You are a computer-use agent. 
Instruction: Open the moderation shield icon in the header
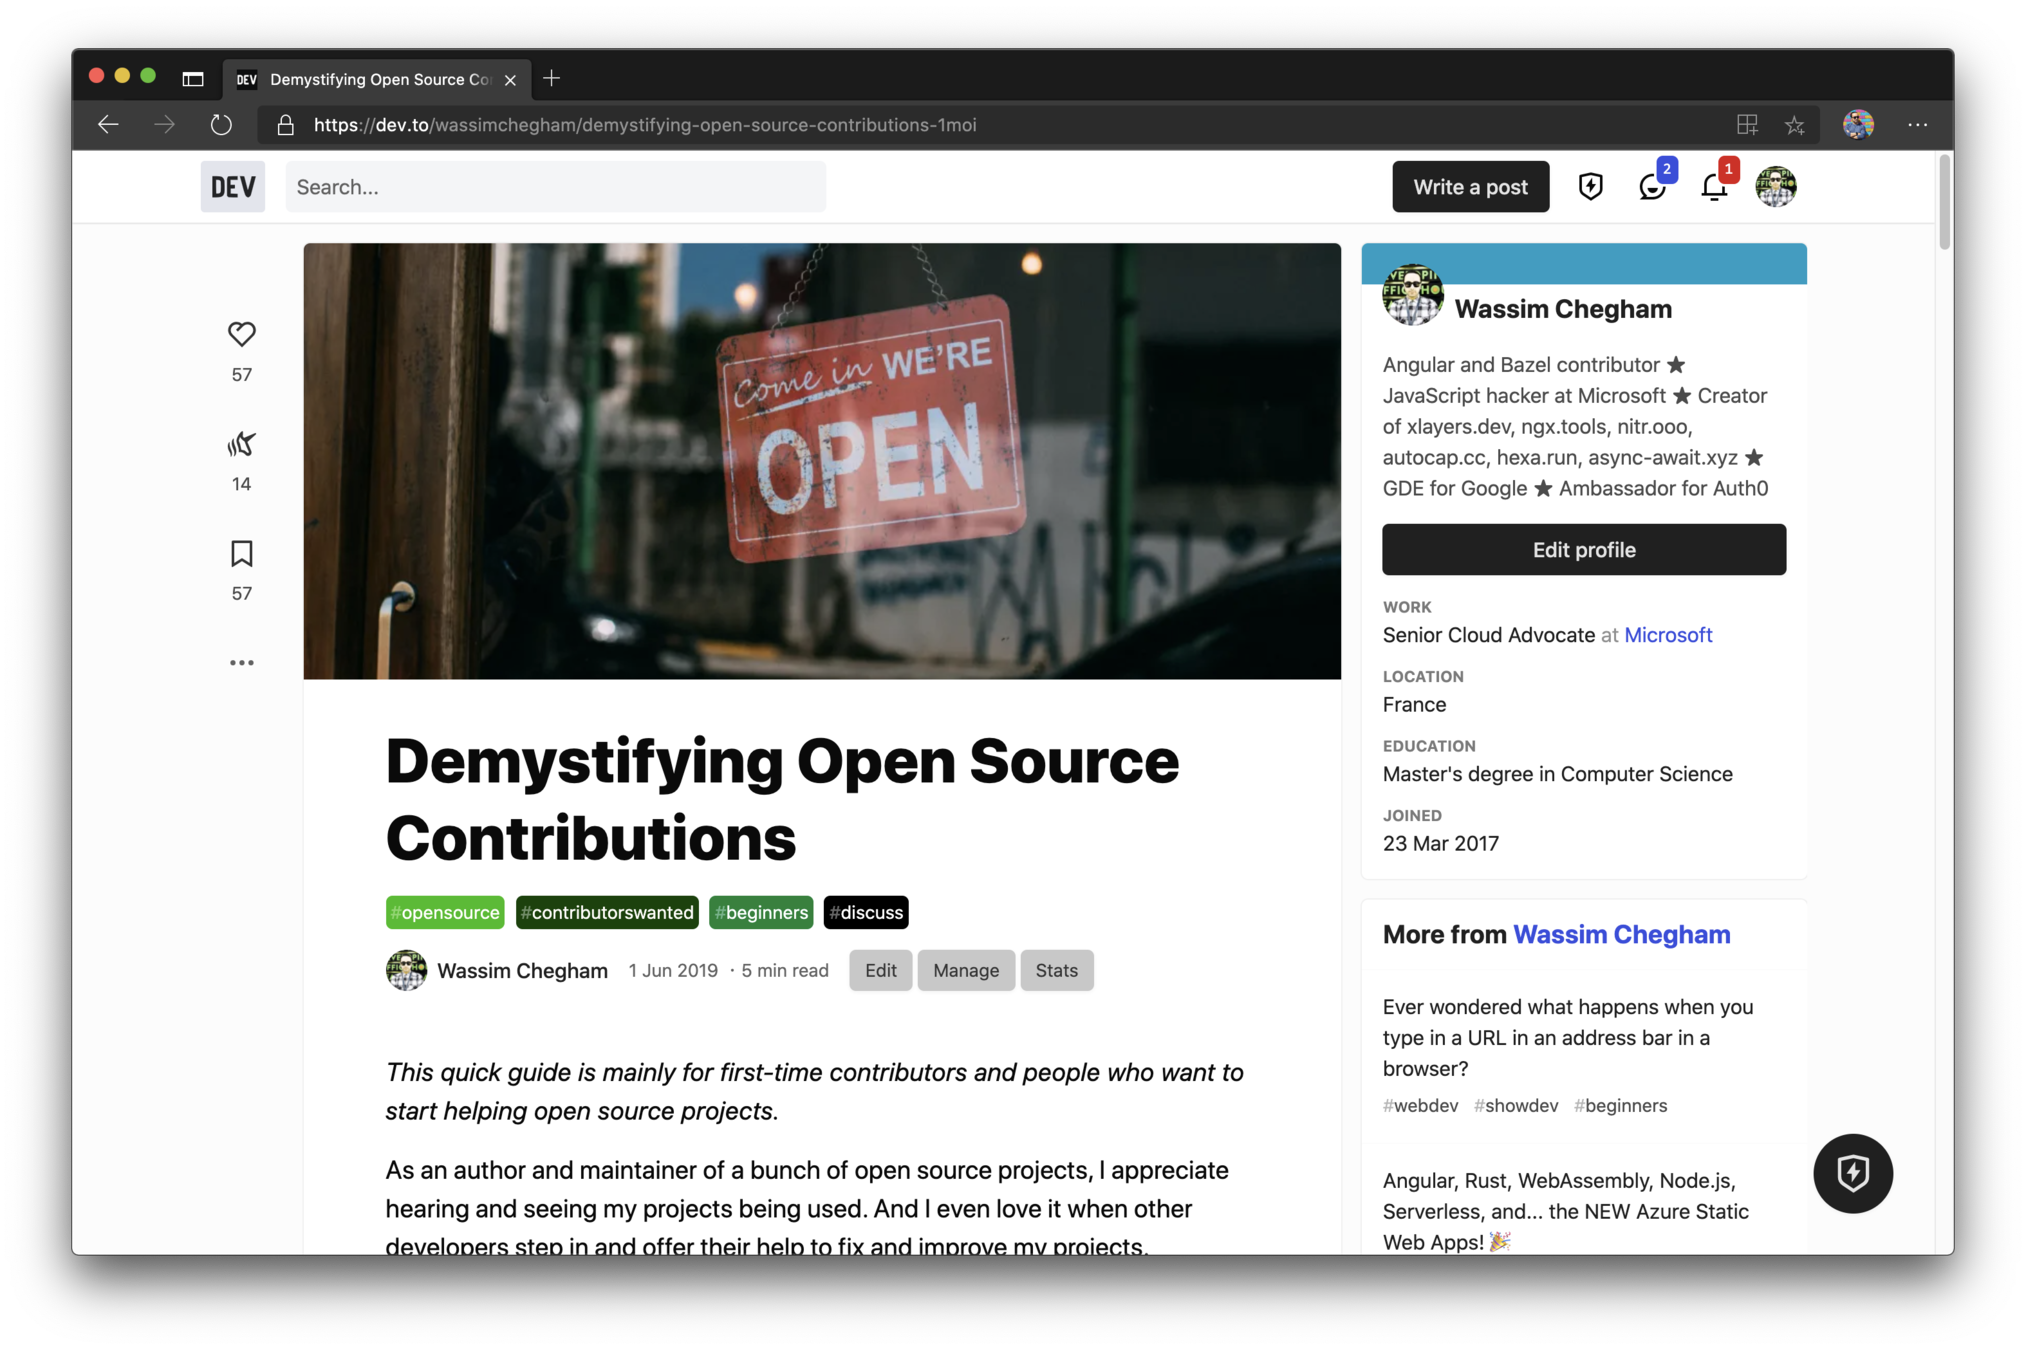point(1590,187)
